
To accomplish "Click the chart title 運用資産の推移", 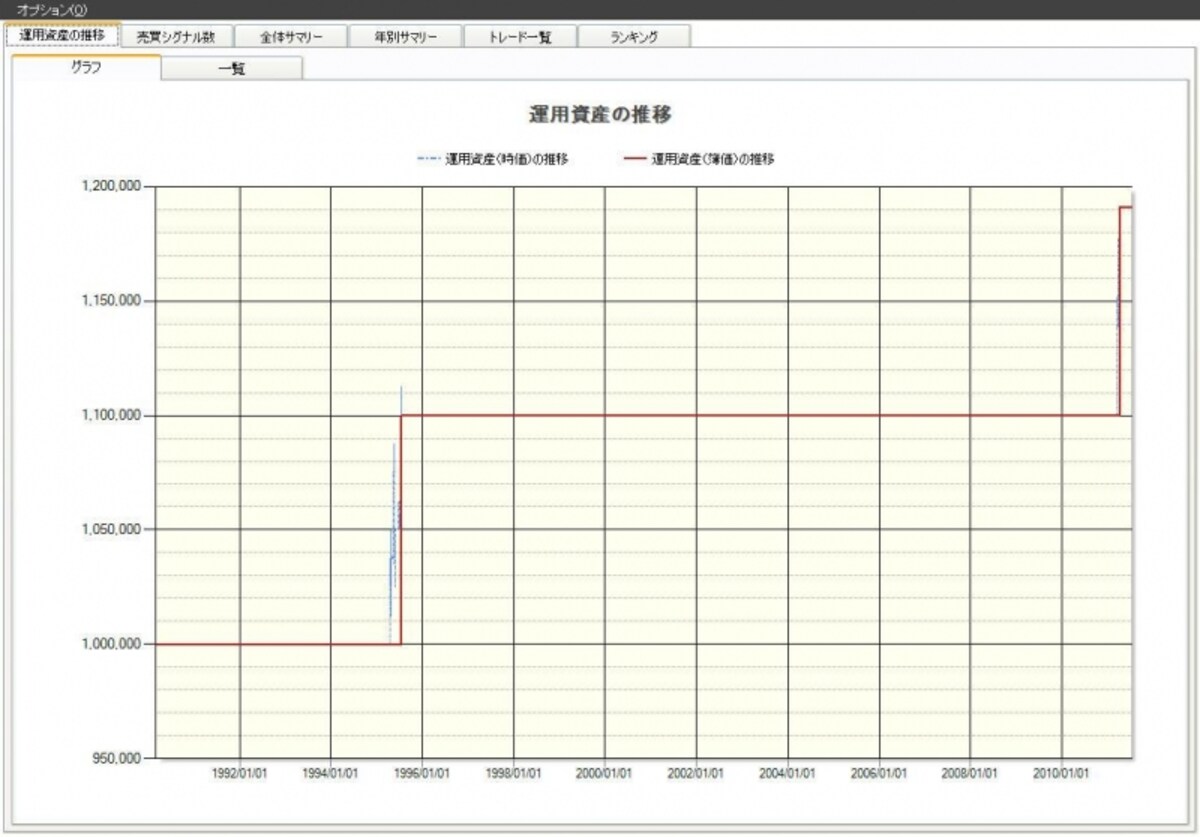I will pos(600,114).
